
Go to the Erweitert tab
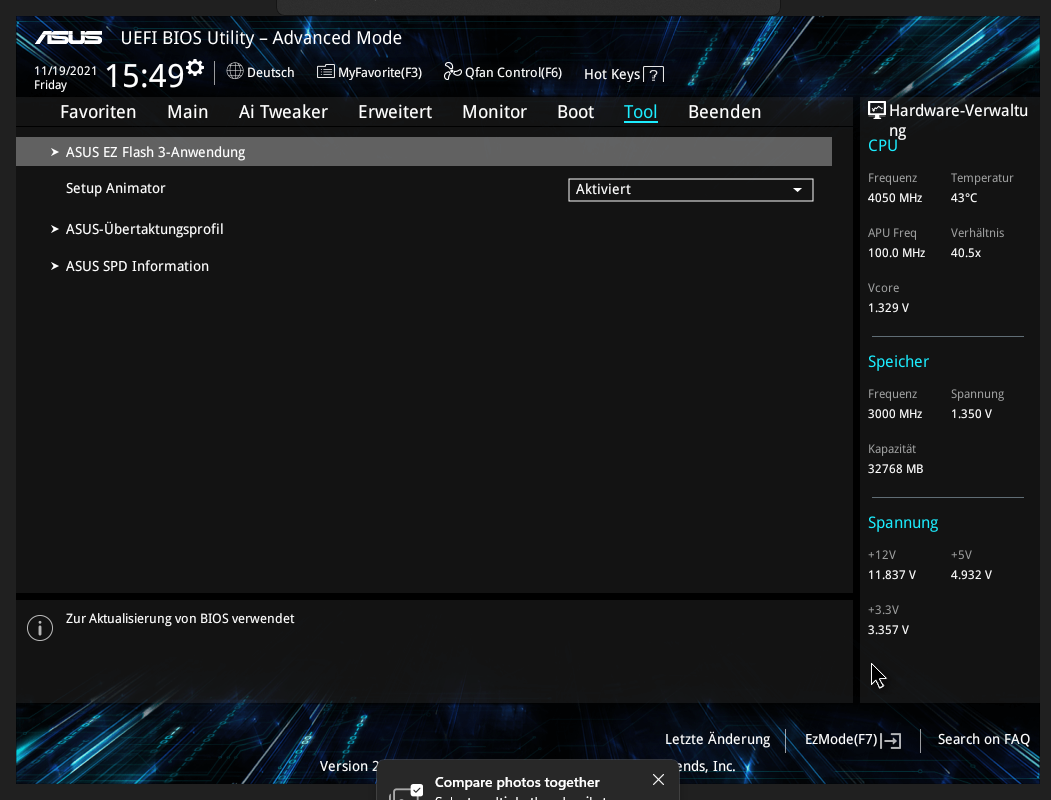coord(395,112)
